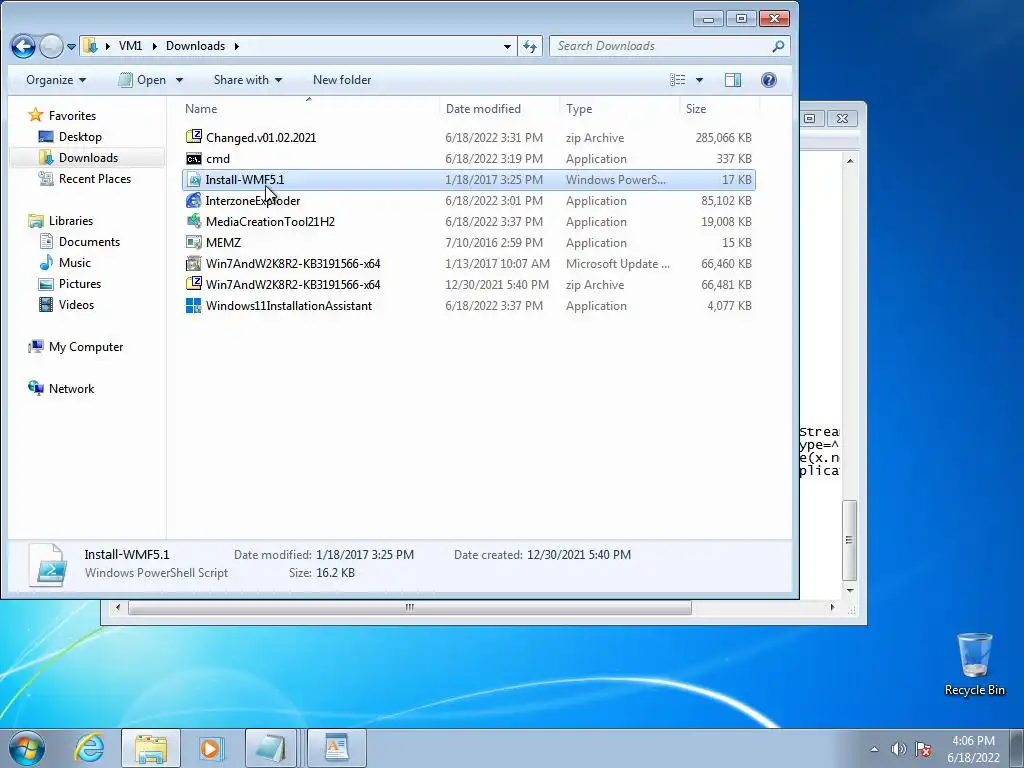
Task: Open Explorer Help icon
Action: (769, 80)
